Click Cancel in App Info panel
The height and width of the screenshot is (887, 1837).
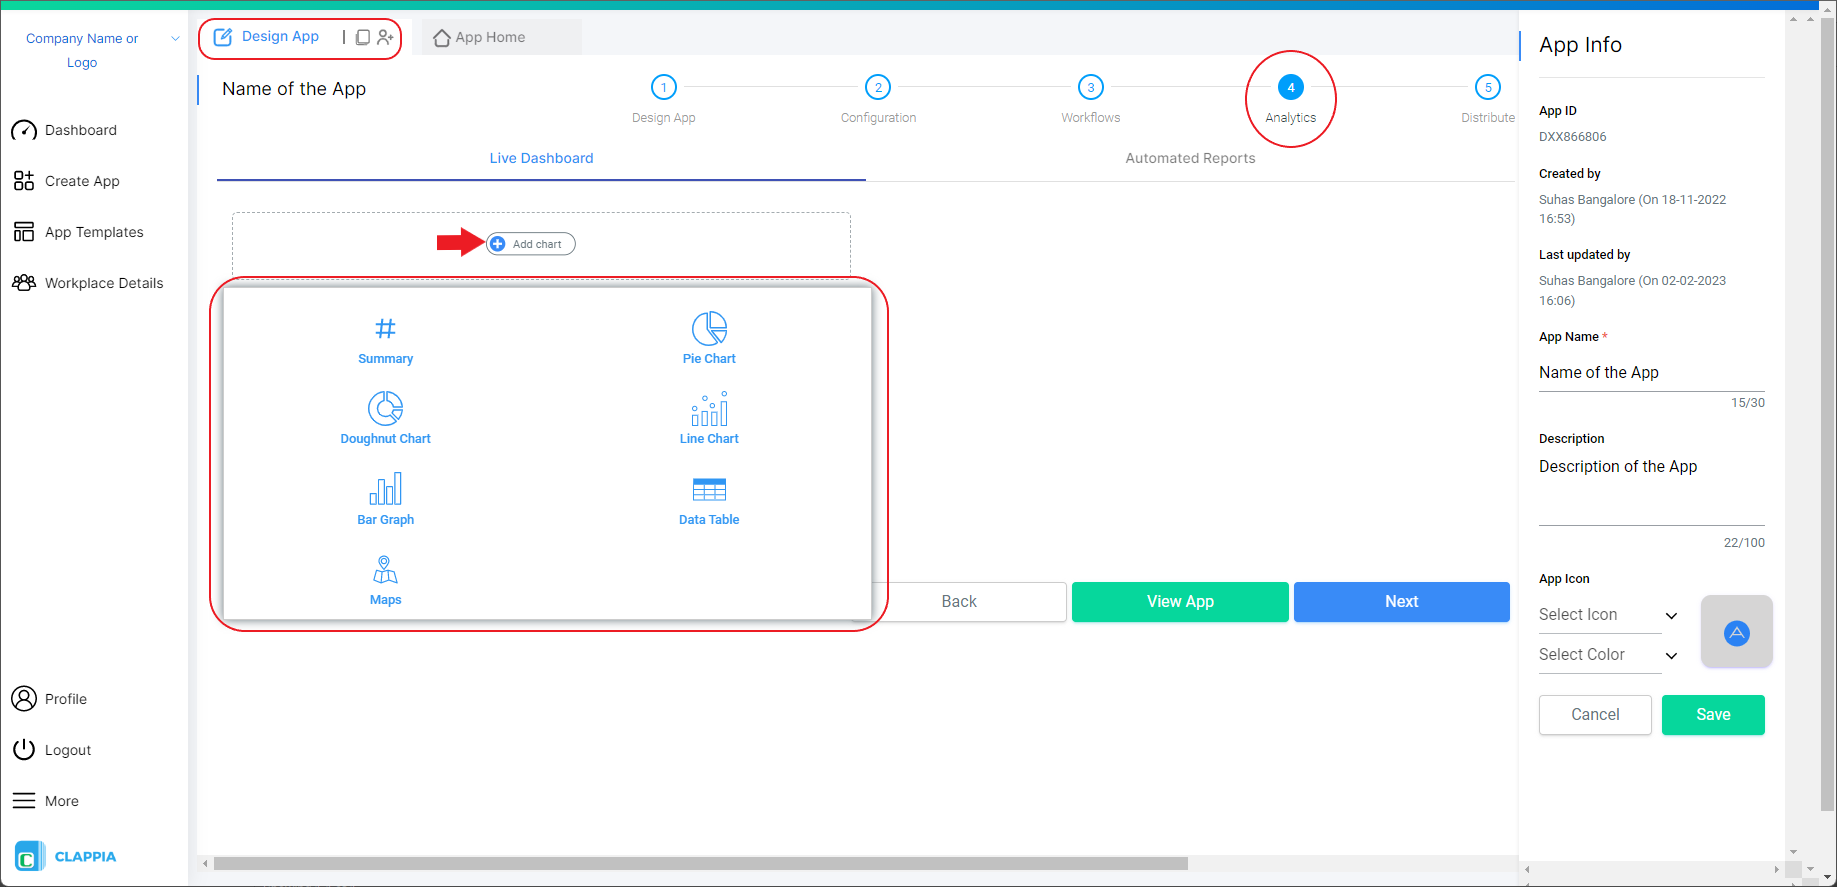(x=1595, y=715)
